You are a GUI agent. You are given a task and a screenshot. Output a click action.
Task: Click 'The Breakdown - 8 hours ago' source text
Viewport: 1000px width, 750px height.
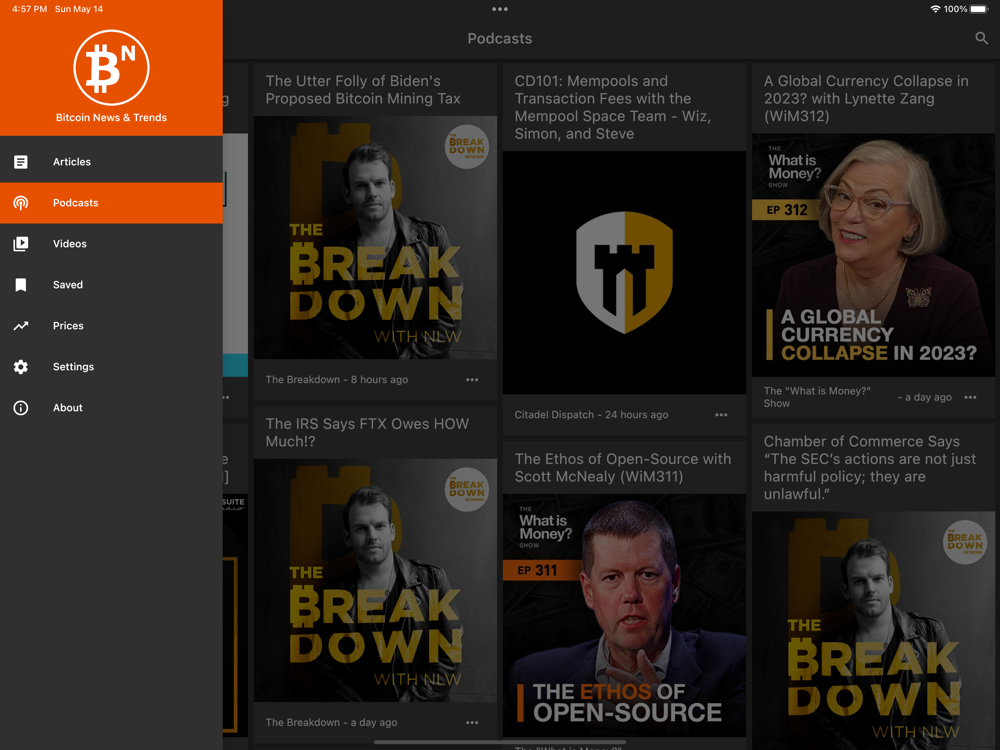click(337, 379)
